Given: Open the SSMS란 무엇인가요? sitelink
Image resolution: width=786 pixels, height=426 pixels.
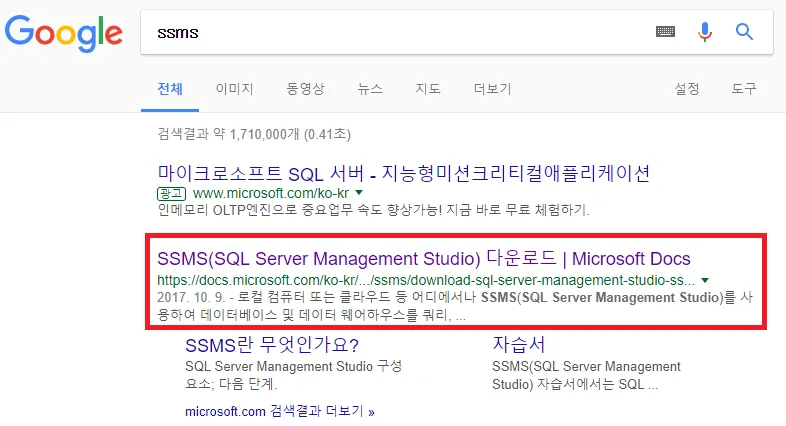Looking at the screenshot, I should (x=272, y=345).
